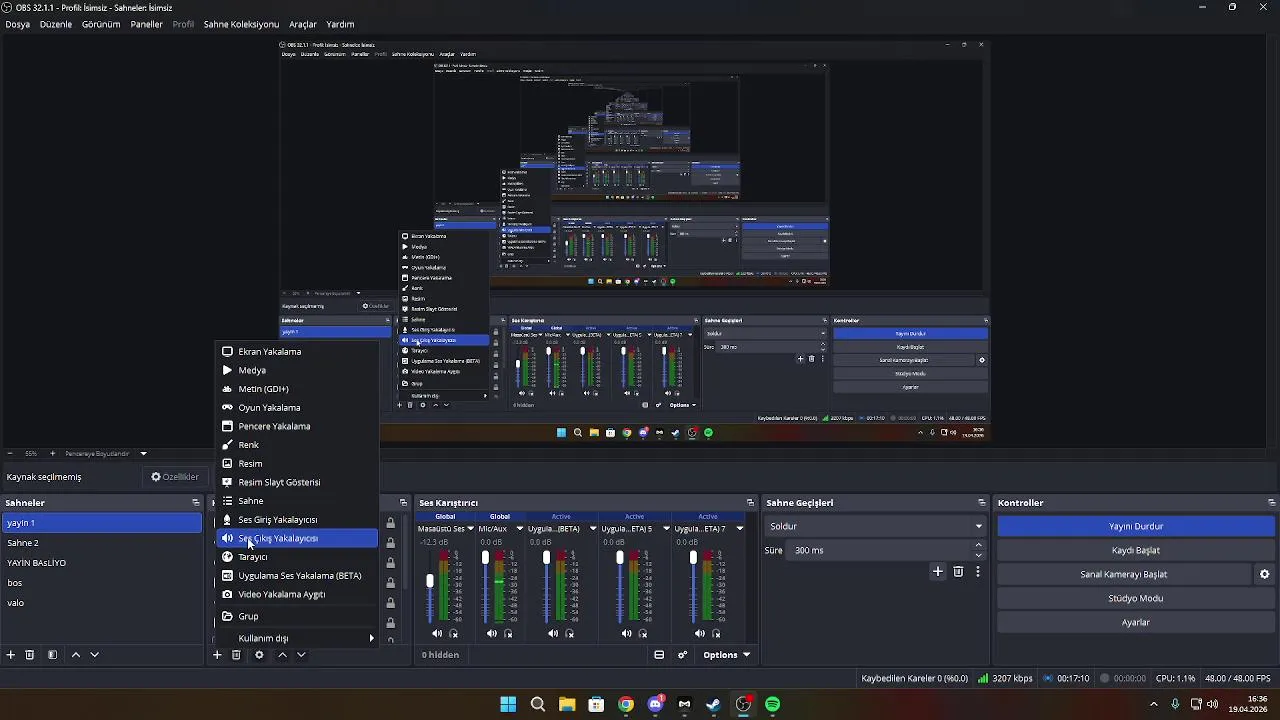The width and height of the screenshot is (1280, 720).
Task: Mute the Uygula...(BETA) mixer channel
Action: coord(553,633)
